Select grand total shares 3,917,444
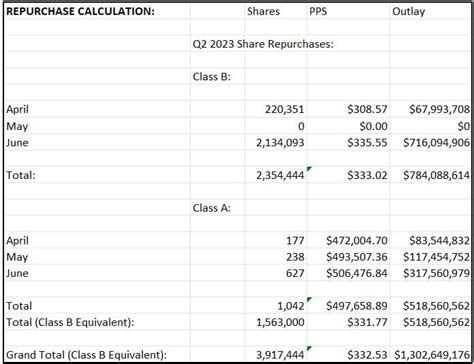Viewport: 474px width, 364px height. (x=280, y=355)
